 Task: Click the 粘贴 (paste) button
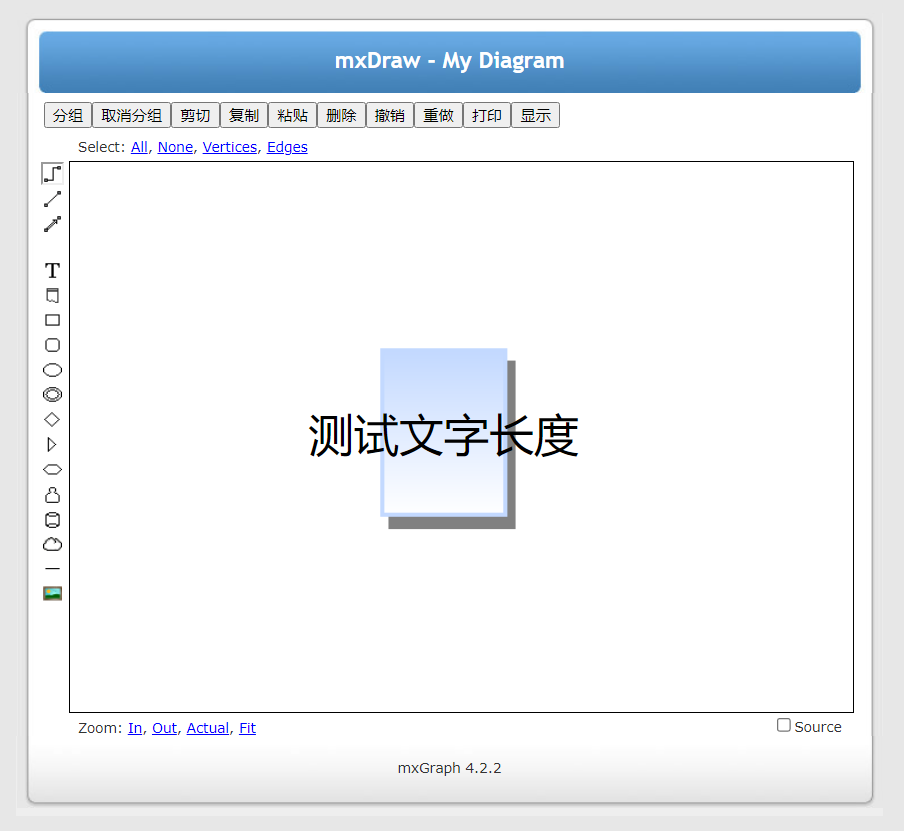[292, 115]
